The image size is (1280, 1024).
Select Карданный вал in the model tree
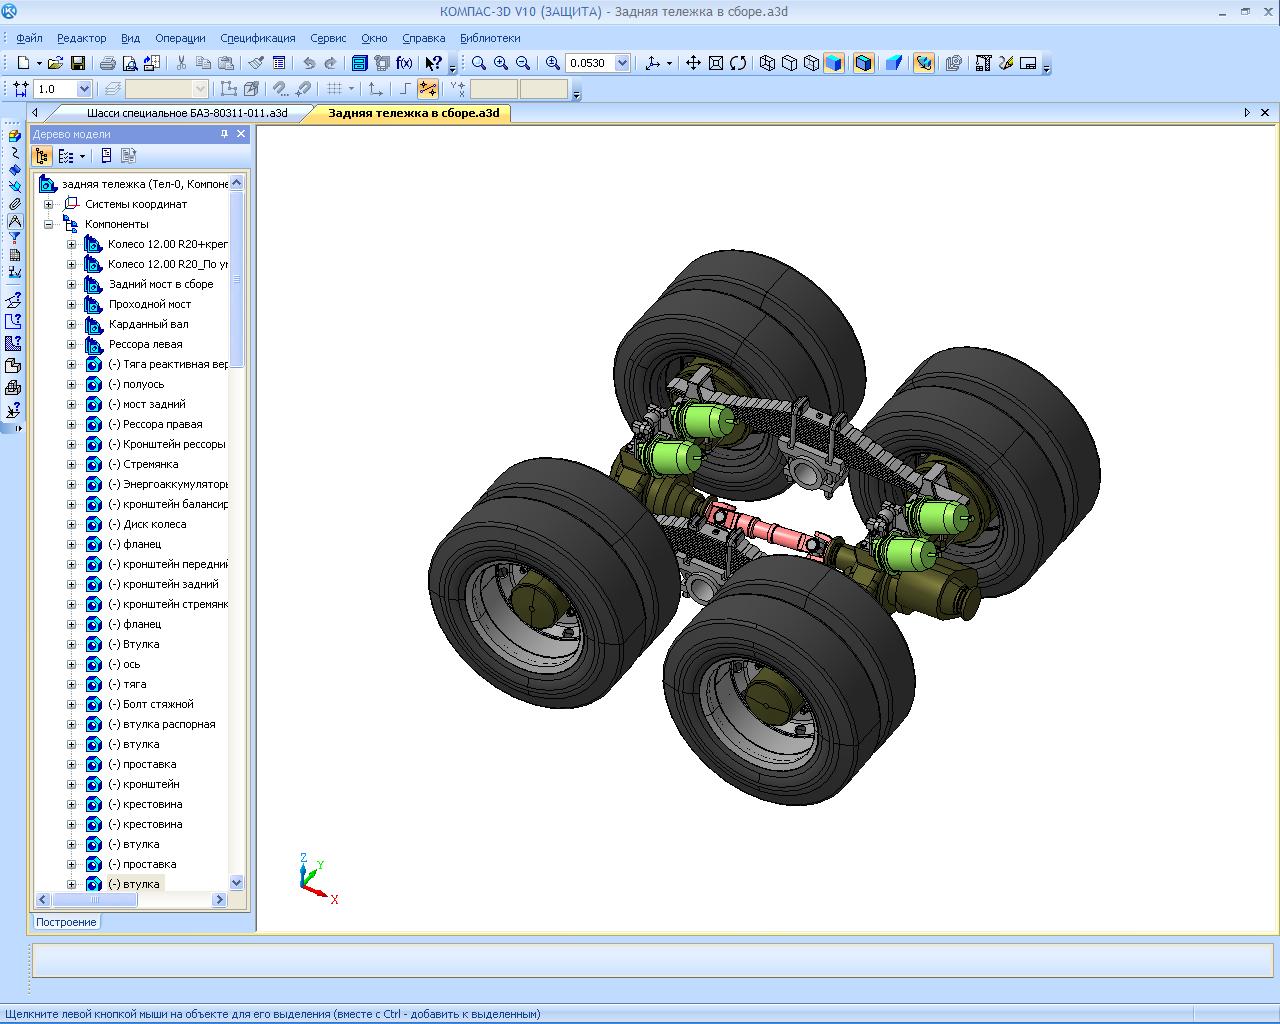coord(148,324)
